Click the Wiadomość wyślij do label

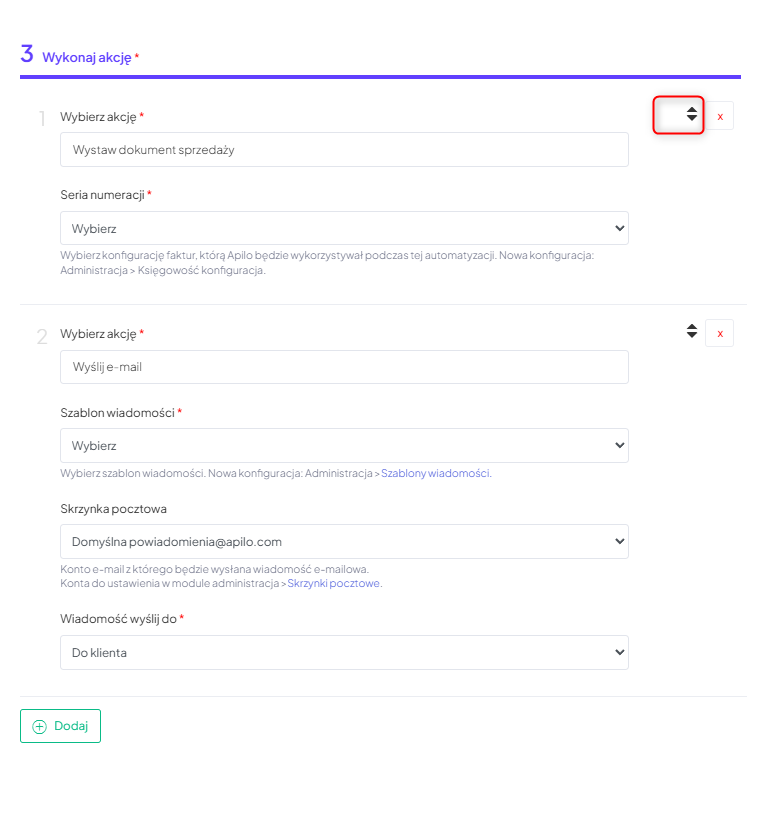[118, 619]
